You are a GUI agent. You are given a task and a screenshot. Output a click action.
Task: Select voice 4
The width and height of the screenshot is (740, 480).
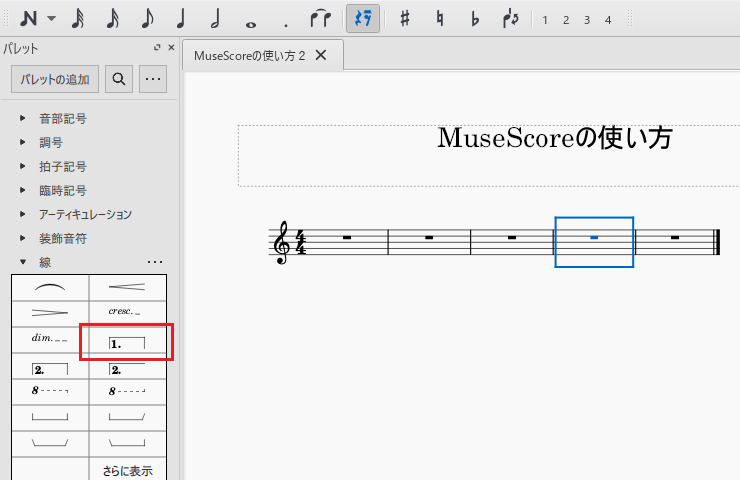point(608,20)
